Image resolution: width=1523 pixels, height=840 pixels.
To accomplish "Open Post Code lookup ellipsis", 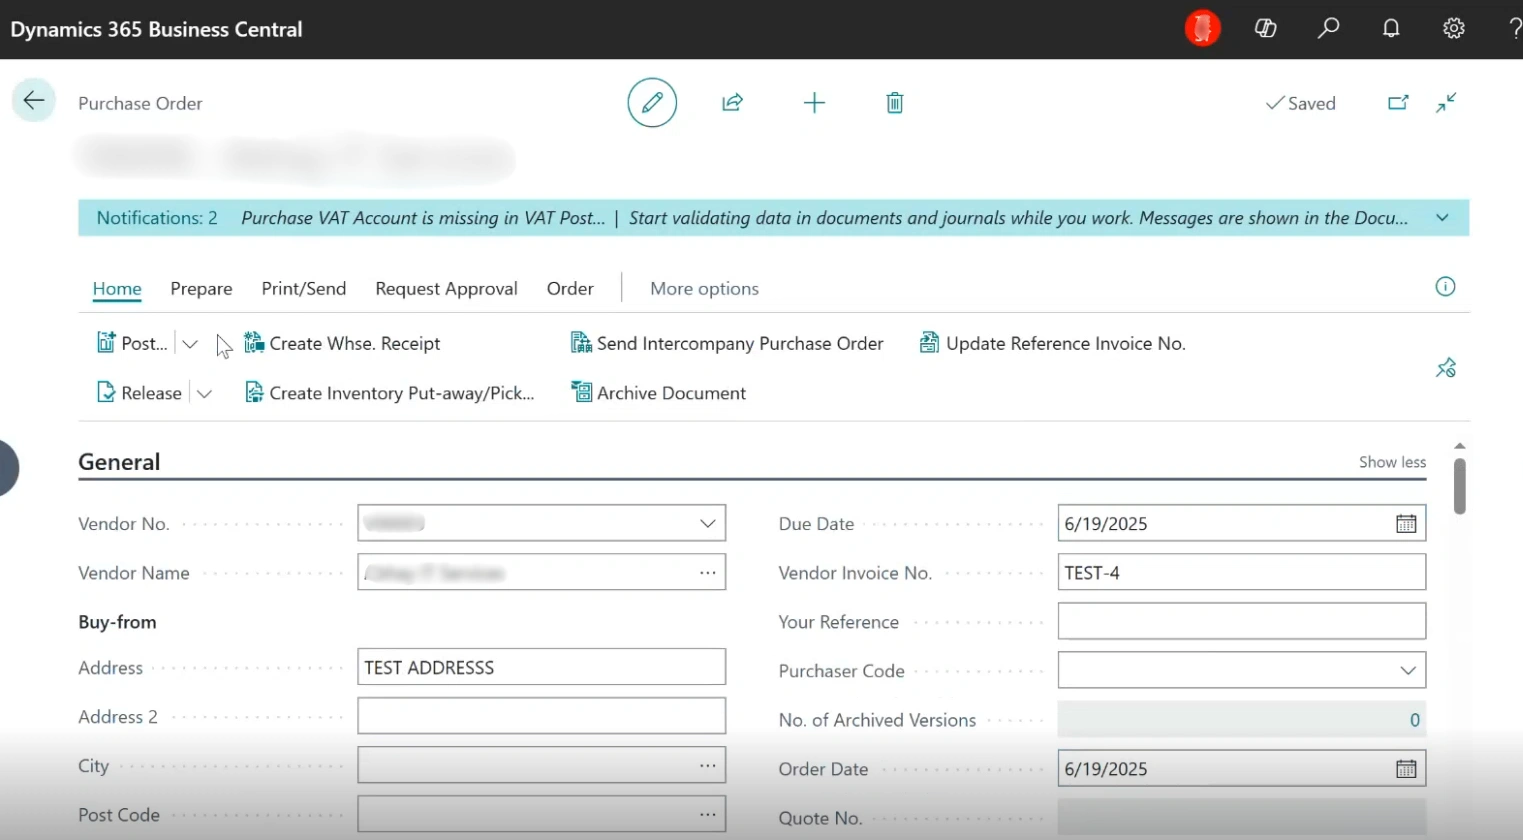I will click(708, 814).
